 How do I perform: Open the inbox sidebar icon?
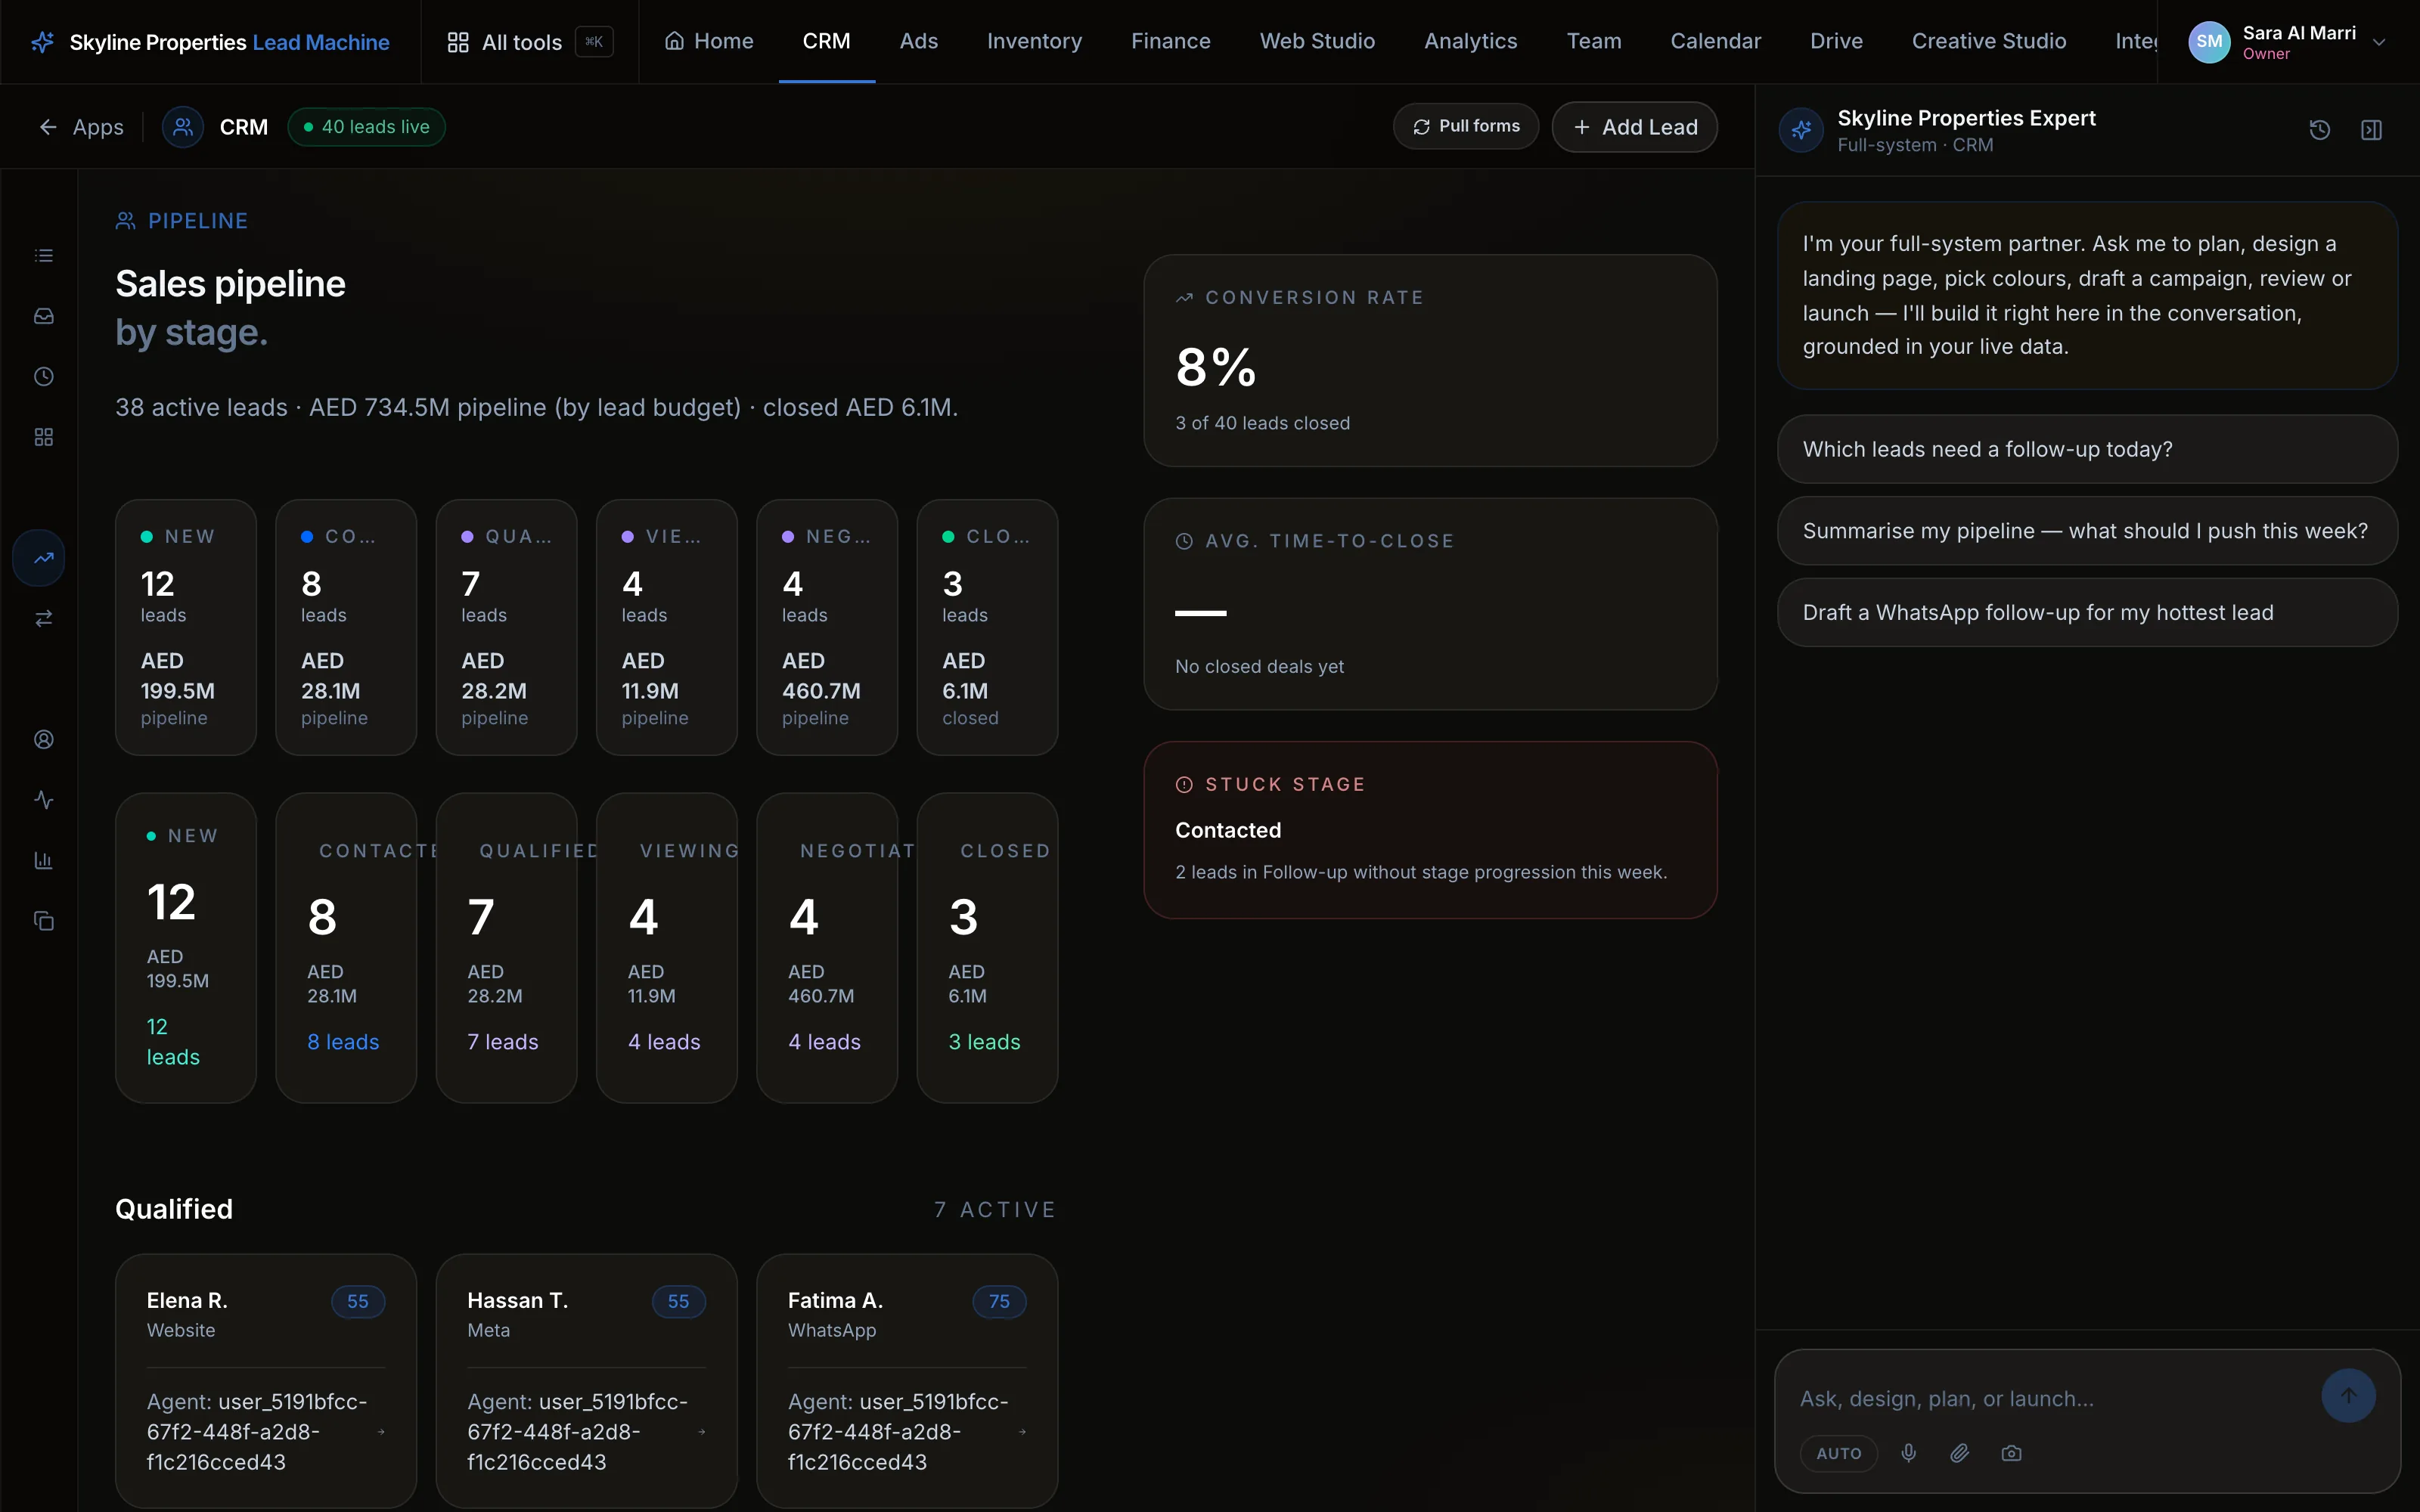click(43, 316)
